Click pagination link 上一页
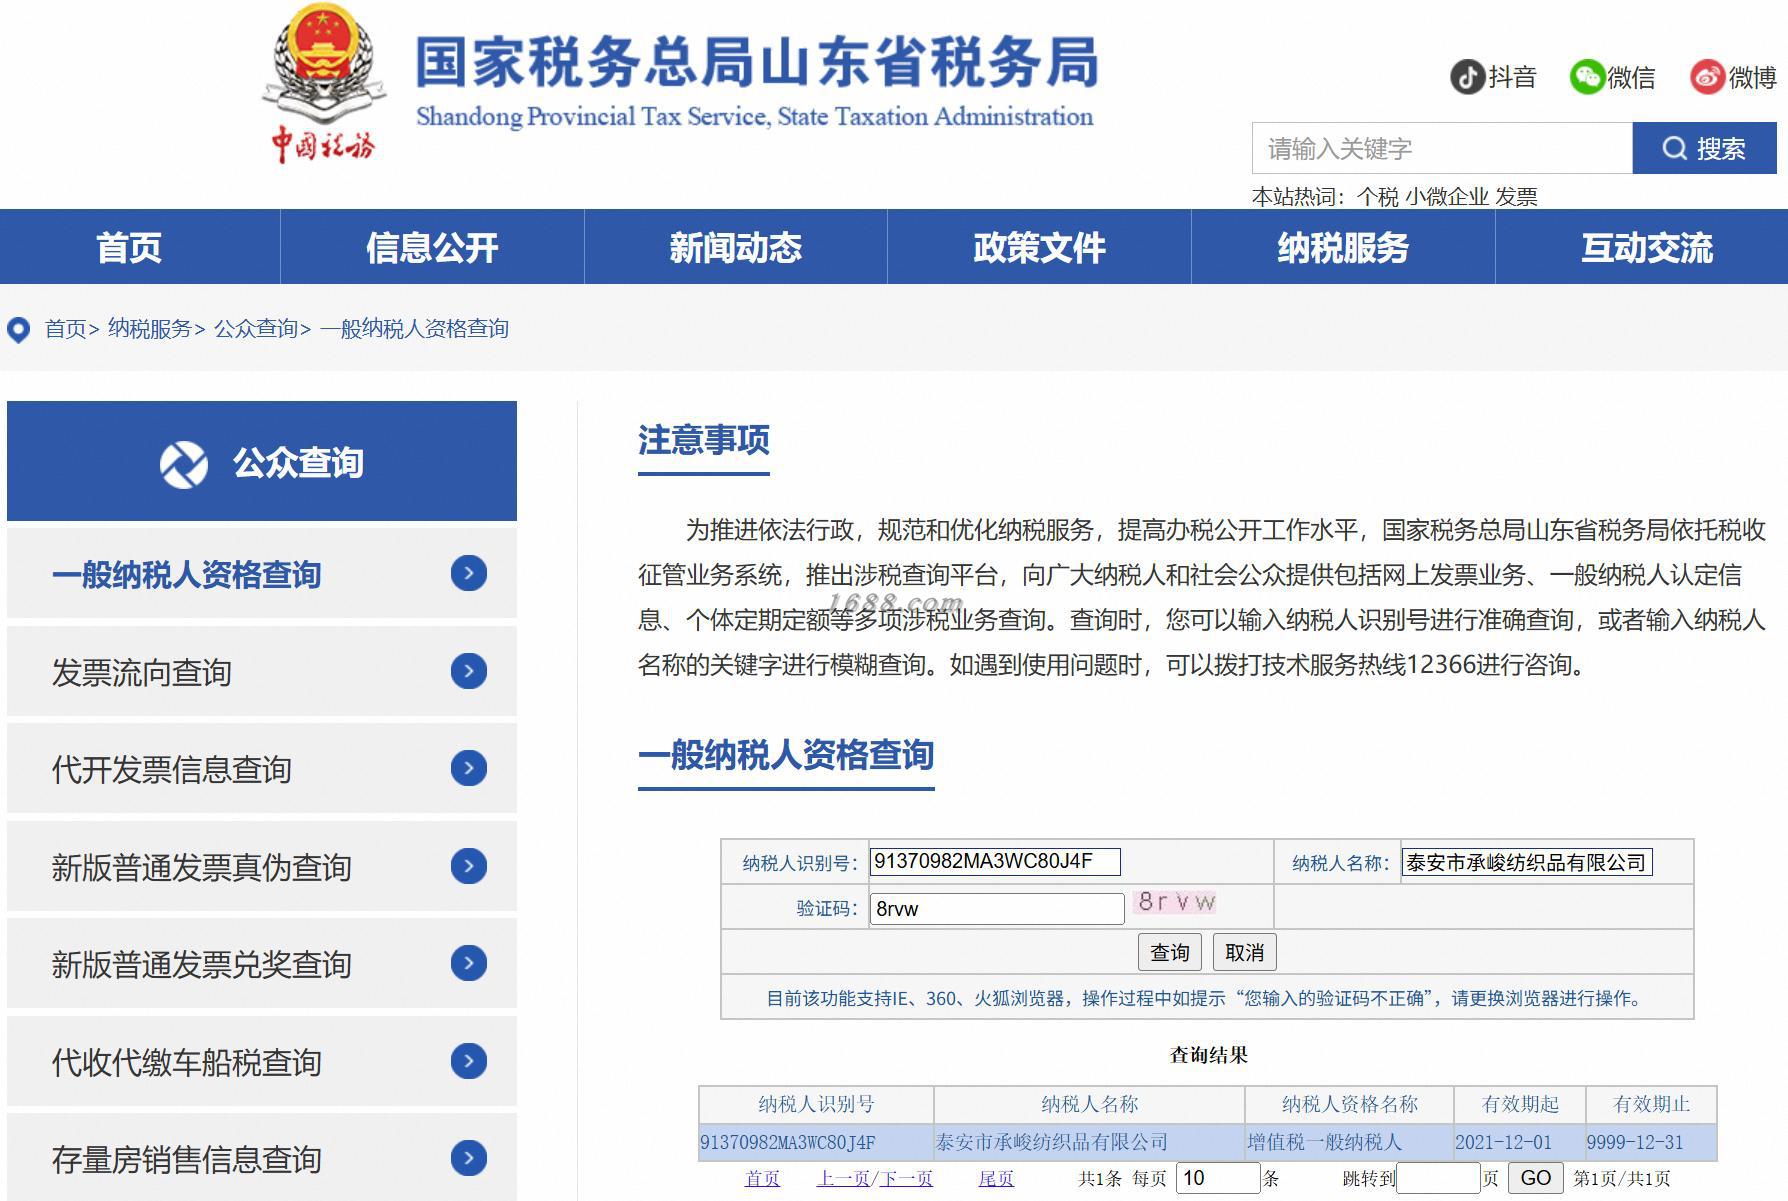 (842, 1179)
